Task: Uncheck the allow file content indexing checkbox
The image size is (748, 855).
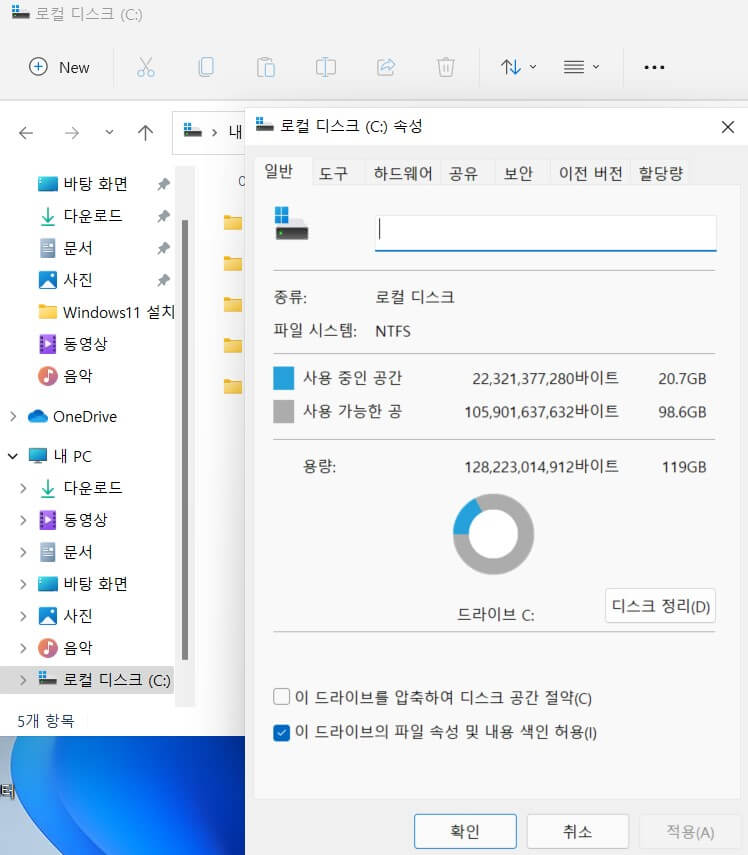Action: pos(281,732)
